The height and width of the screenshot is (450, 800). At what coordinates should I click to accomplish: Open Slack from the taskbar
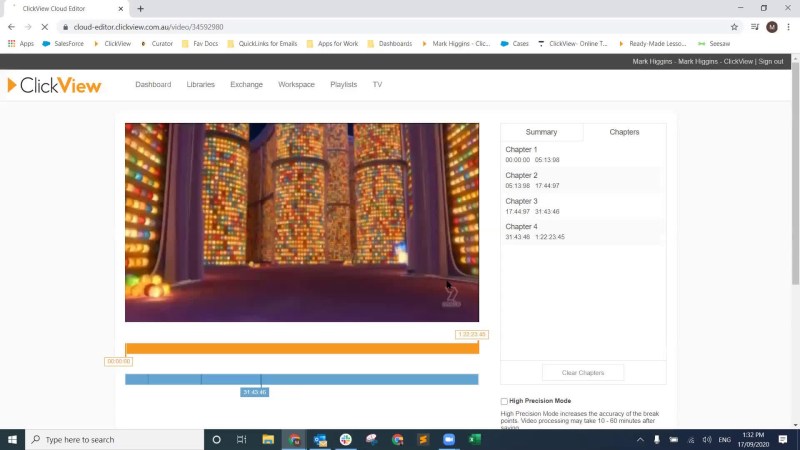[x=346, y=439]
